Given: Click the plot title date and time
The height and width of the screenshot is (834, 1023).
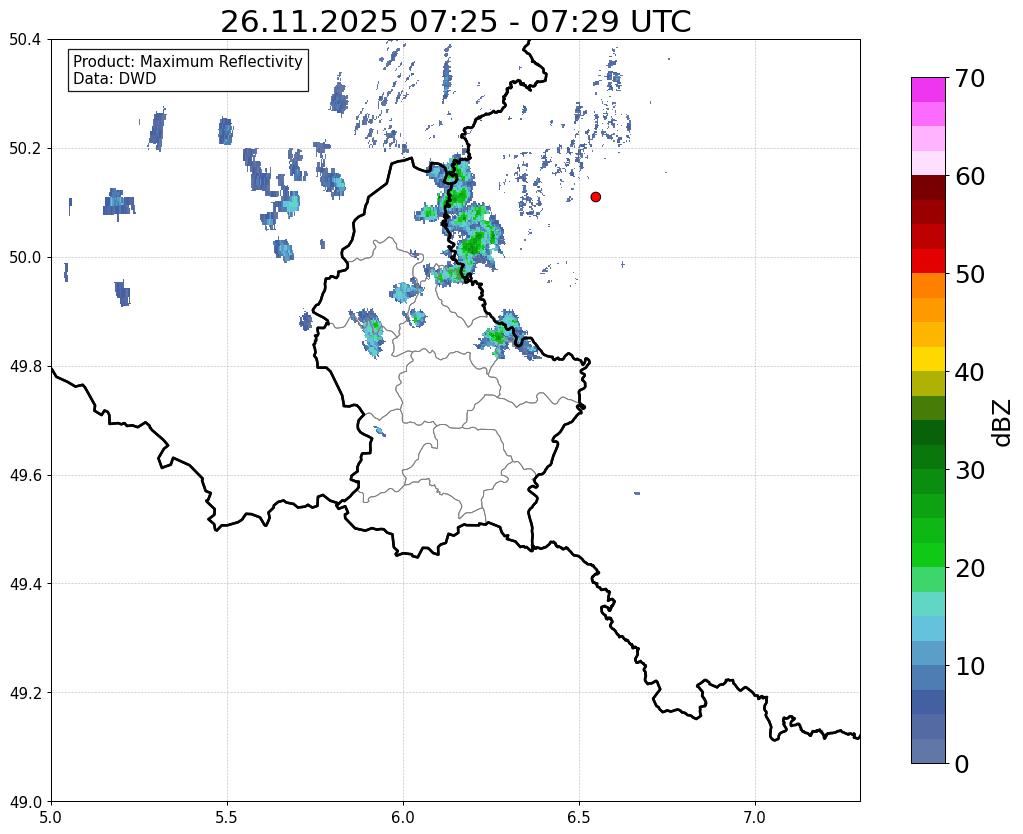Looking at the screenshot, I should [455, 22].
